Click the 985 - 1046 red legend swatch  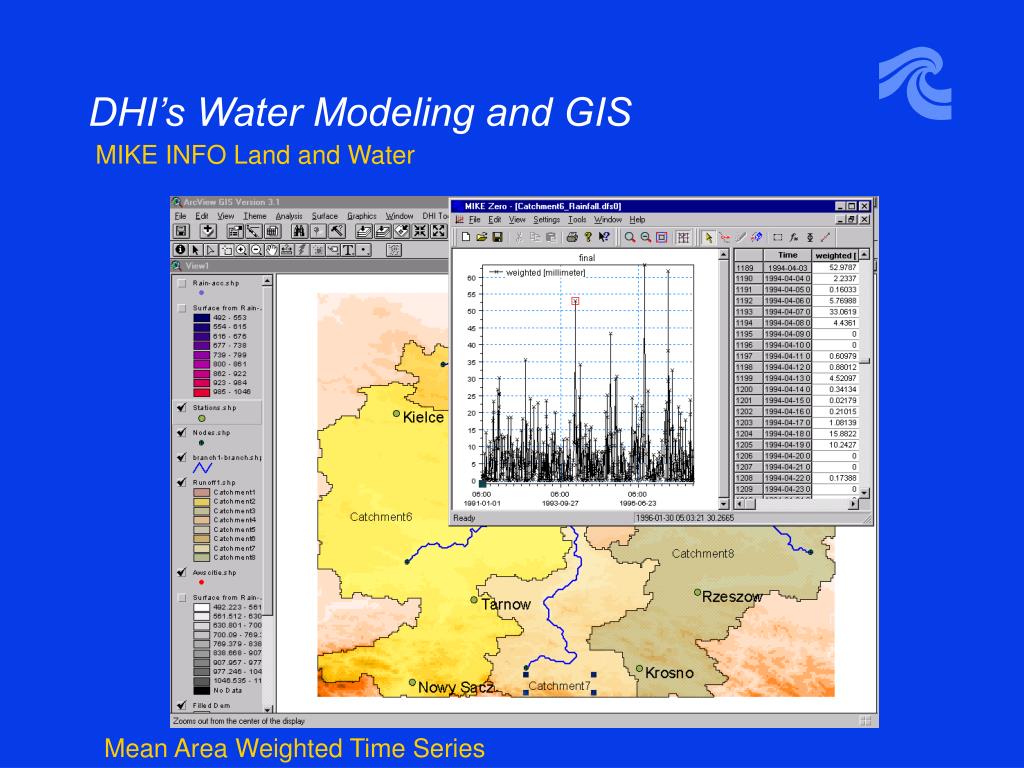pyautogui.click(x=201, y=392)
